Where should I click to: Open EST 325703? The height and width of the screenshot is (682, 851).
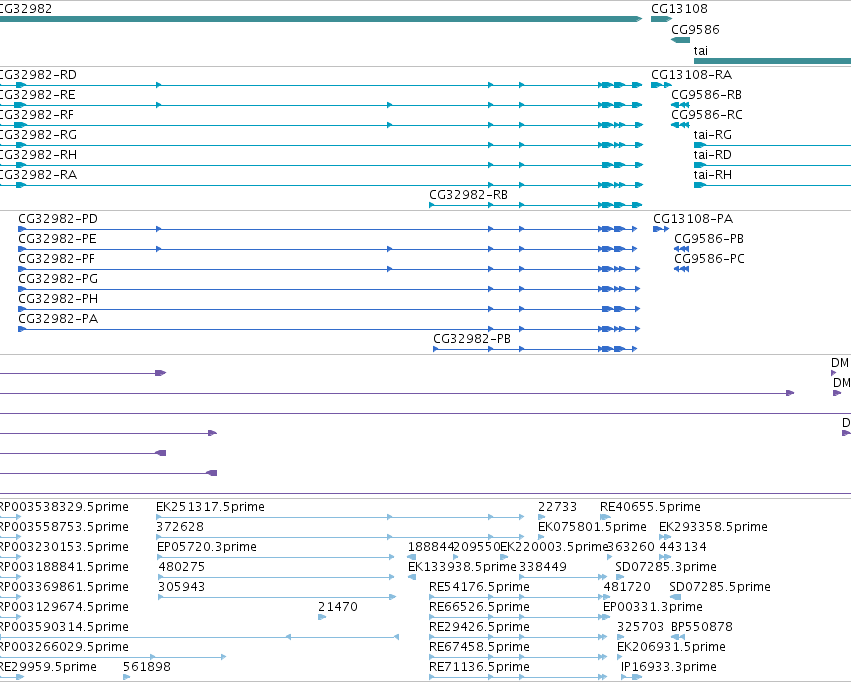640,627
